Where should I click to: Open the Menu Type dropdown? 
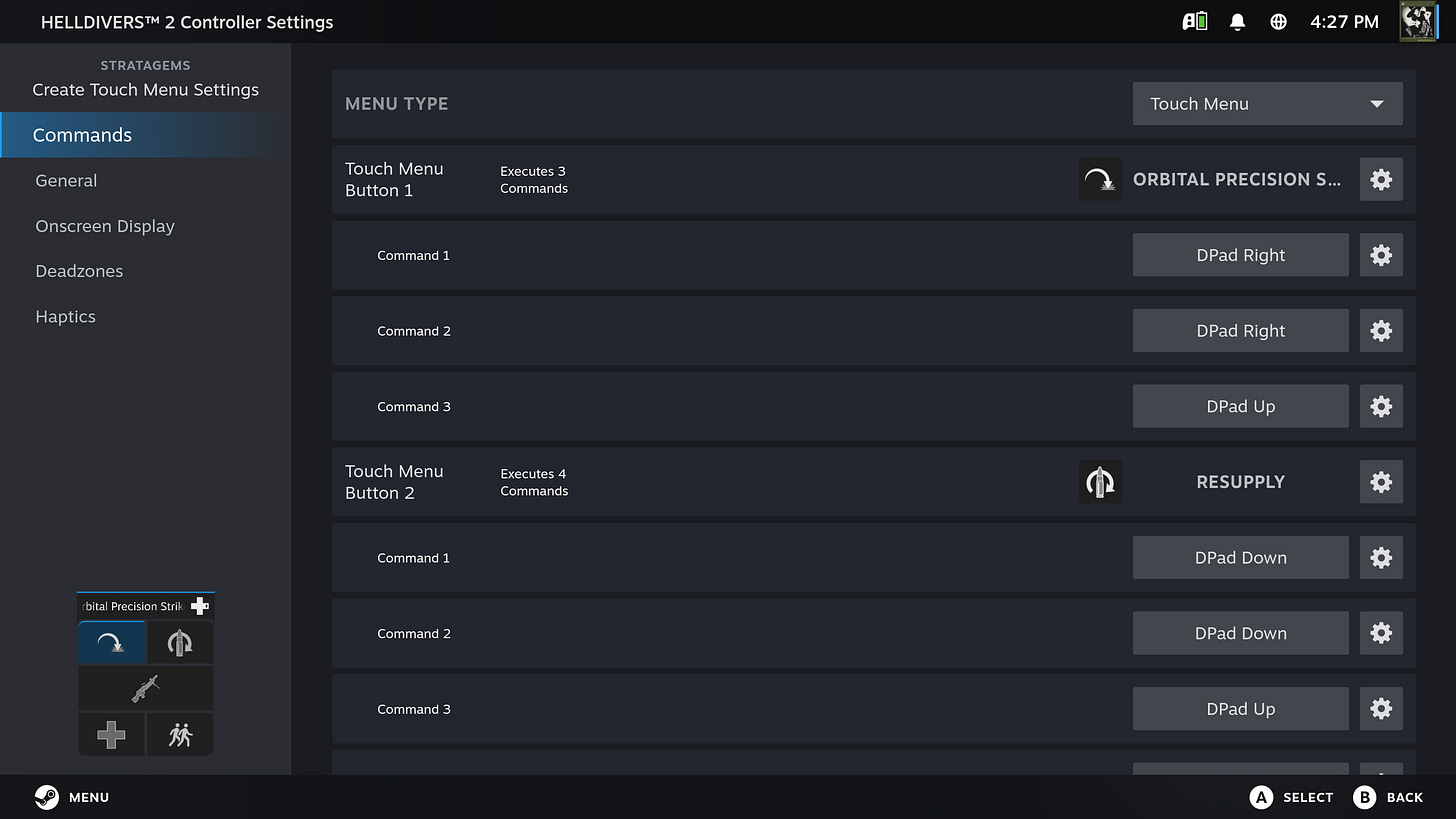(1267, 104)
